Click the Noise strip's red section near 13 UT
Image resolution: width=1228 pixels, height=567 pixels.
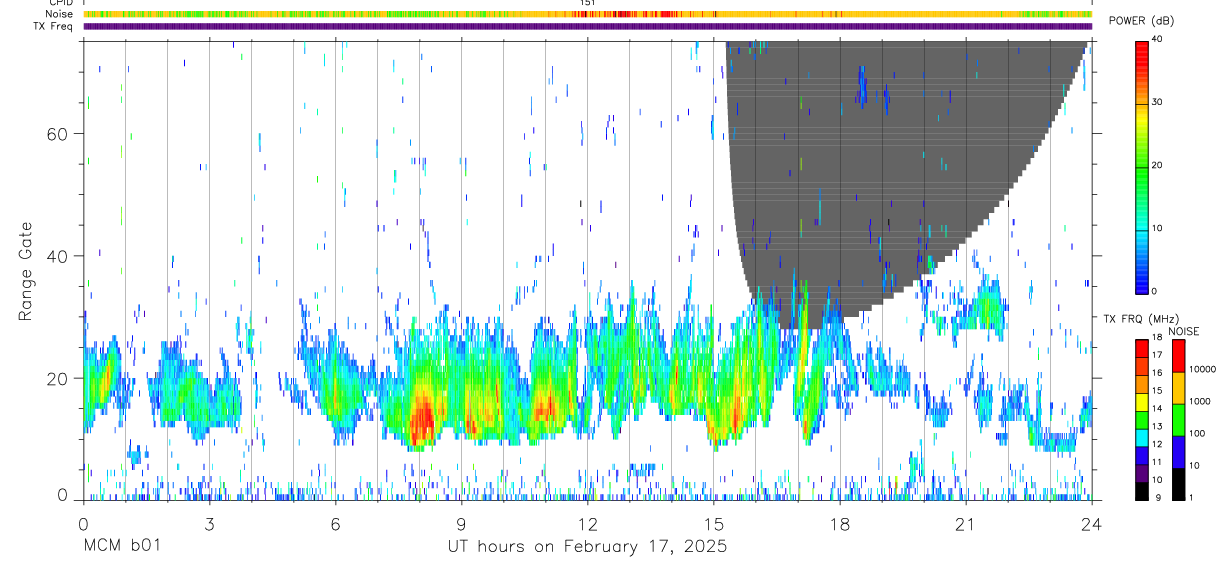coord(623,14)
